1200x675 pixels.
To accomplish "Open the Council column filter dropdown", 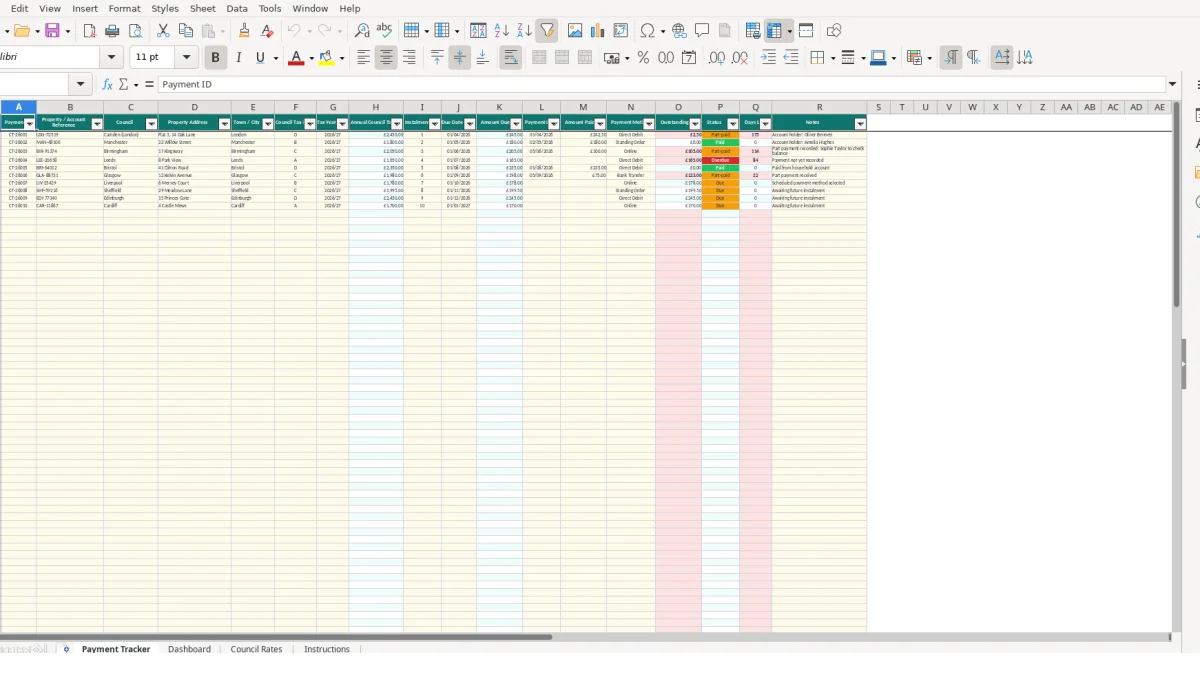I will coord(152,124).
